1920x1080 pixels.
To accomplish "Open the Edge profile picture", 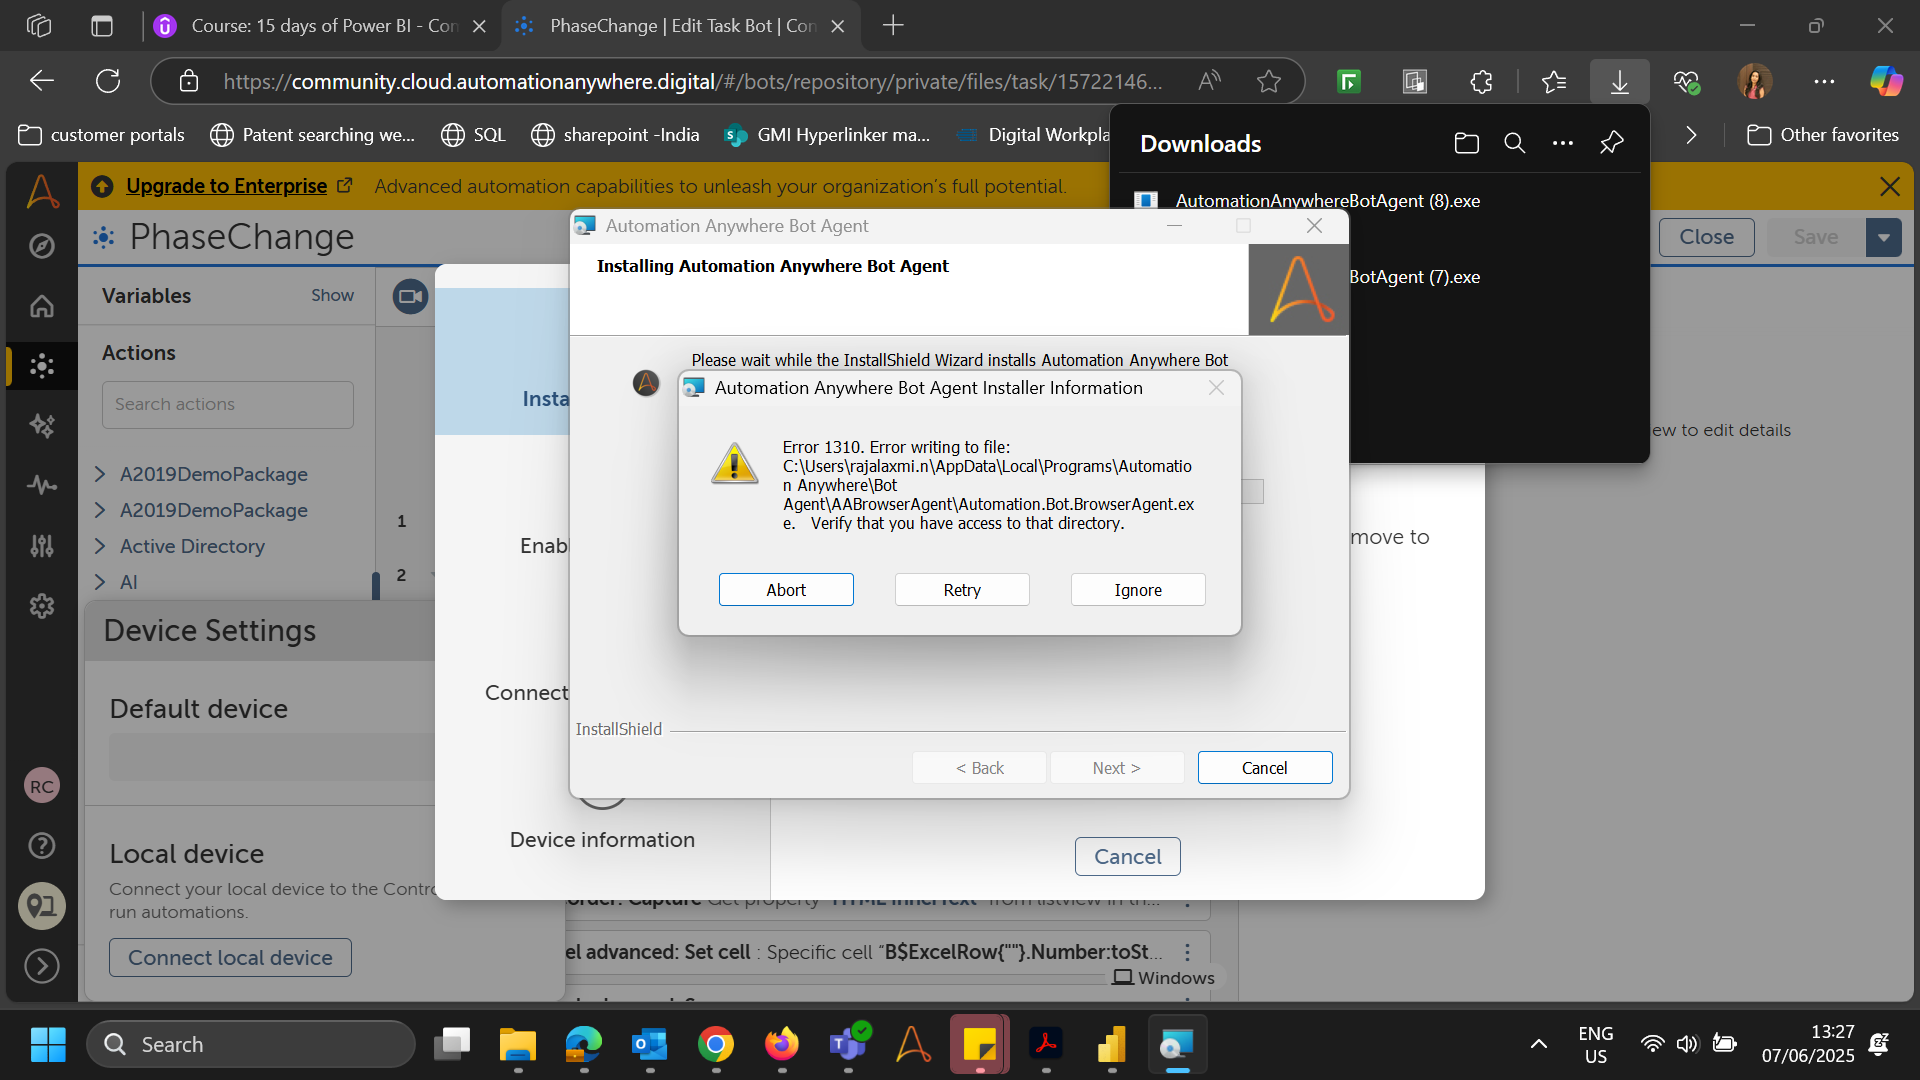I will click(1755, 81).
